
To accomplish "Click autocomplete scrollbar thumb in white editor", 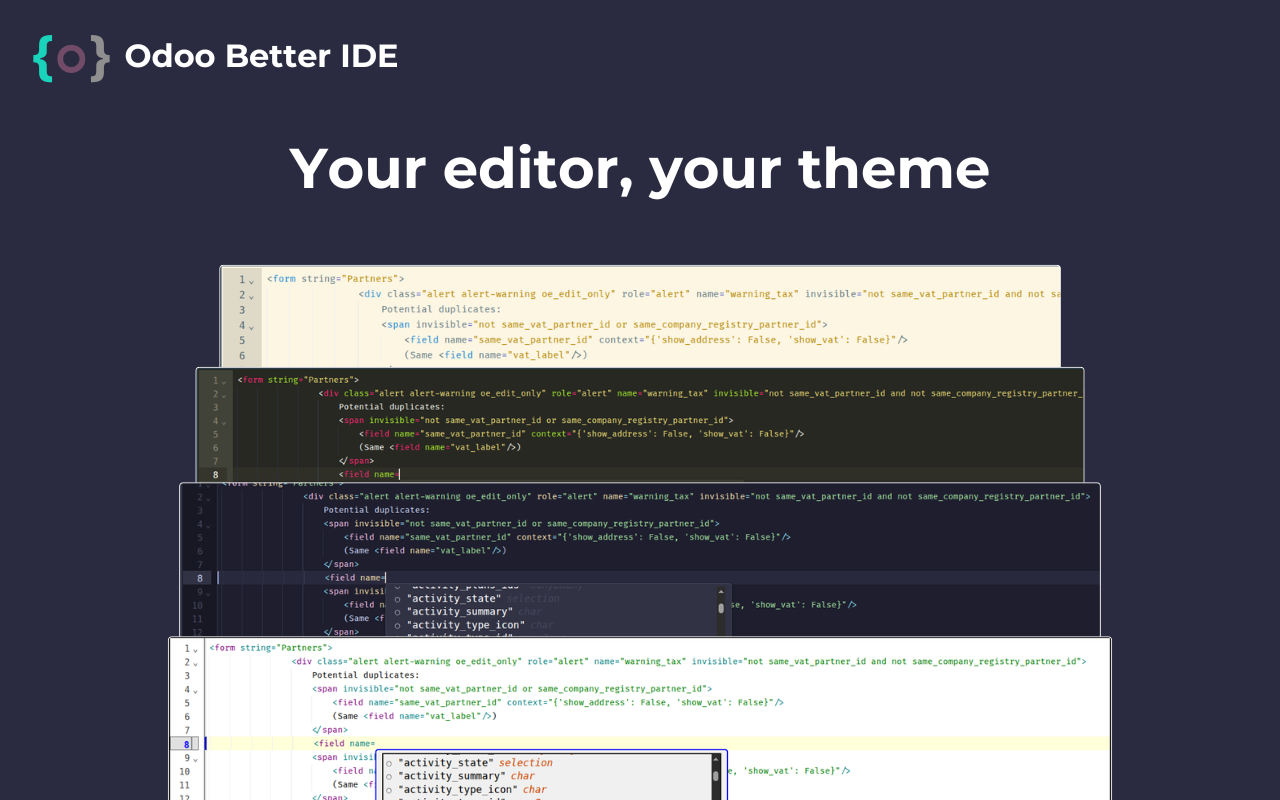I will pyautogui.click(x=716, y=774).
